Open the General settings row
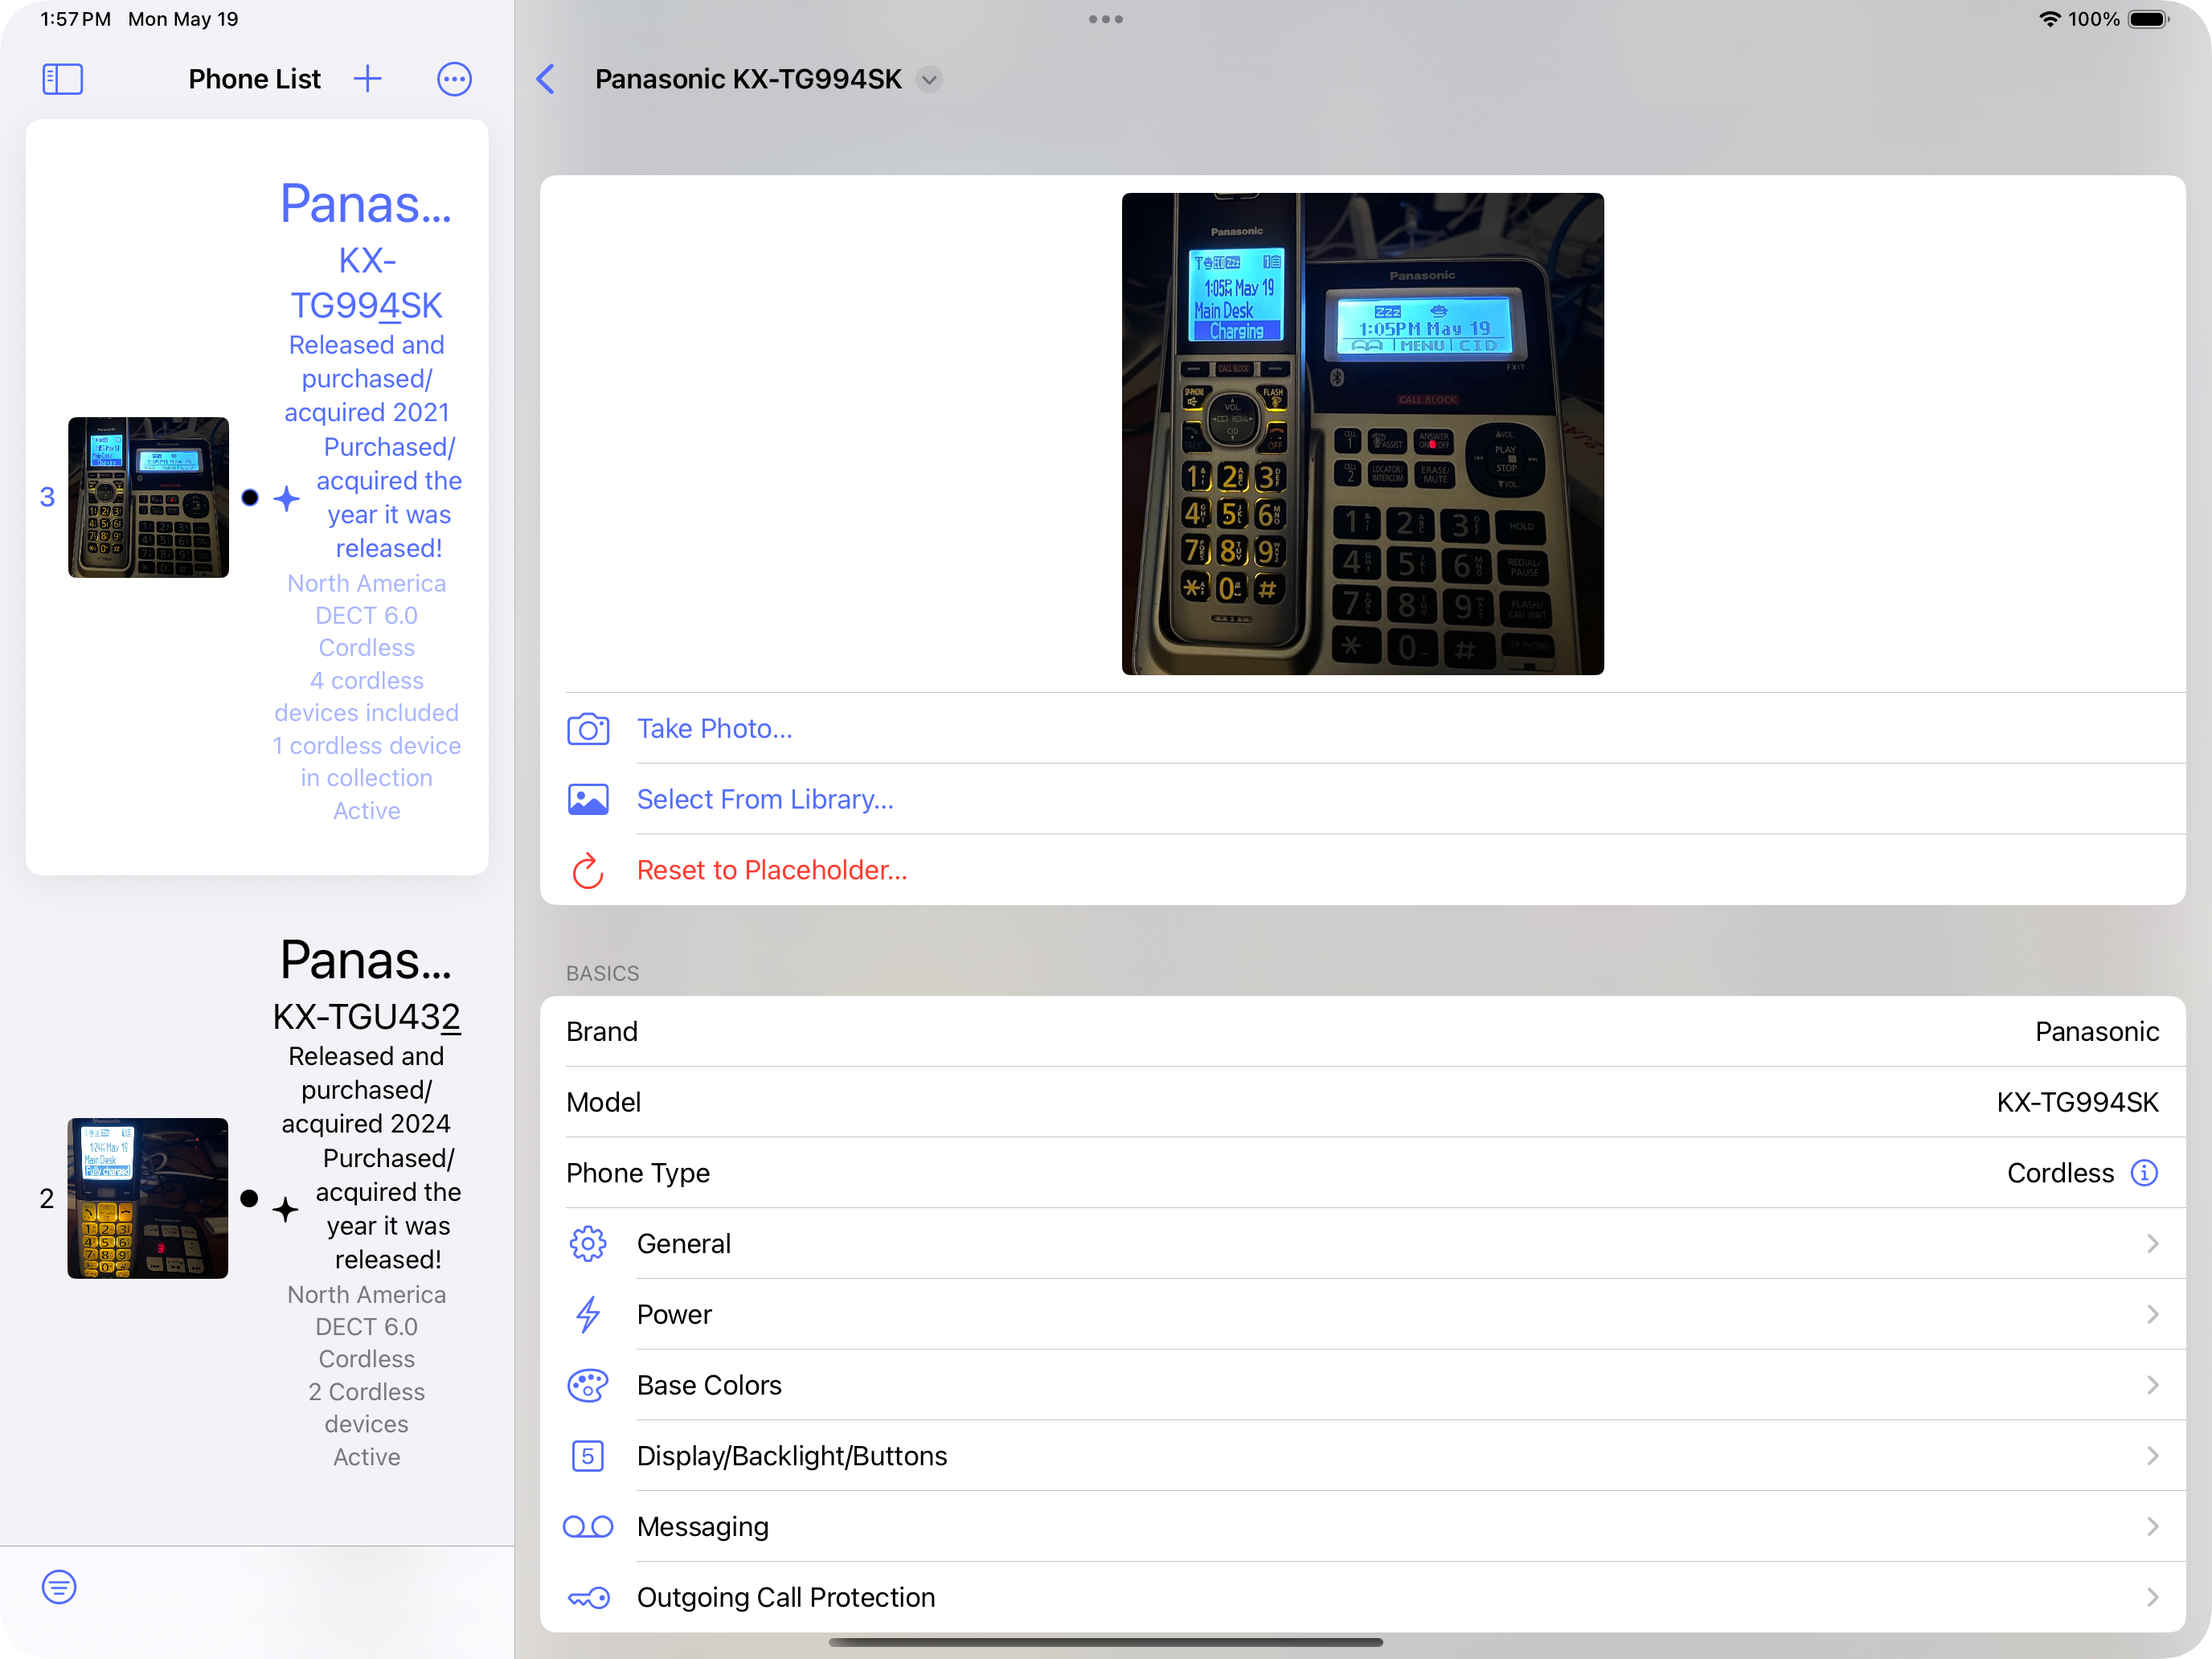Screen dimensions: 2212x1659 (x=1362, y=1243)
